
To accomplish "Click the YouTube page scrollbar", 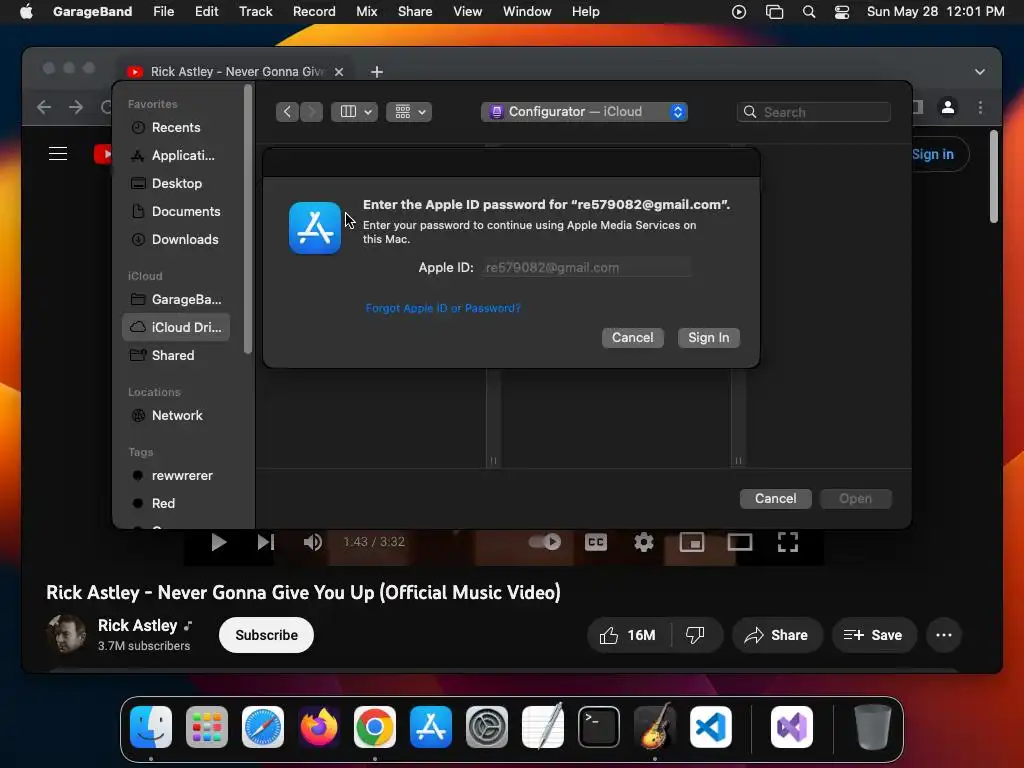I will pyautogui.click(x=993, y=176).
